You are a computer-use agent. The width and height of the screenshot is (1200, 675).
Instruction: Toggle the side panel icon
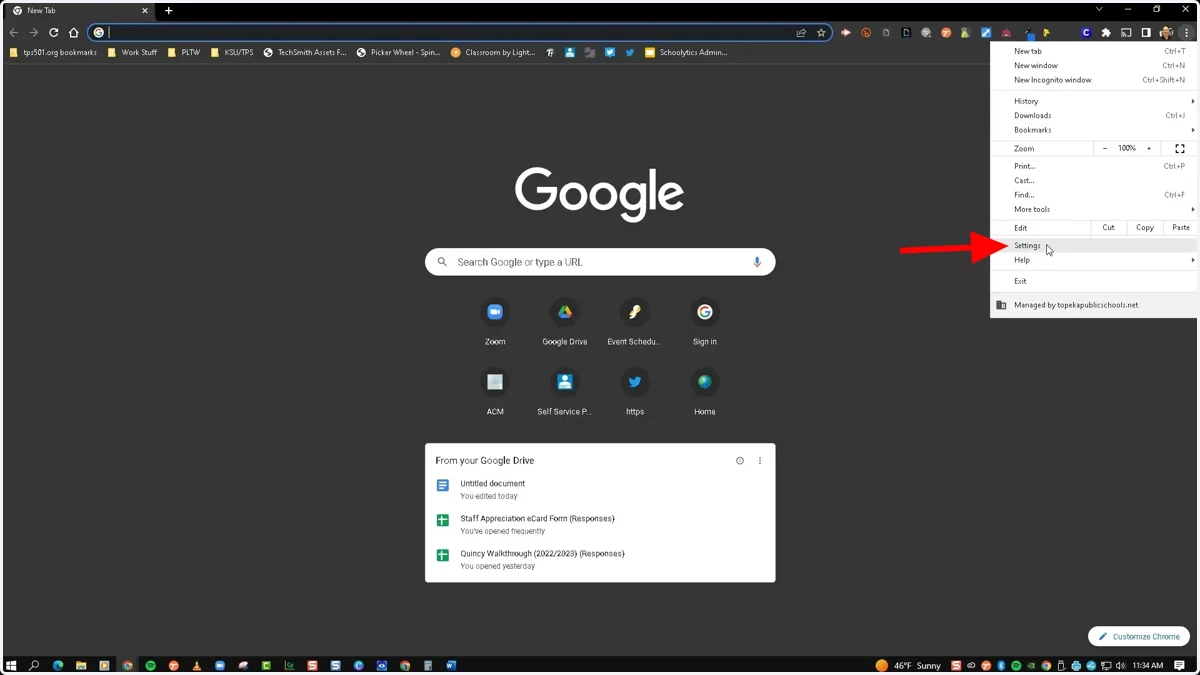(x=1146, y=33)
